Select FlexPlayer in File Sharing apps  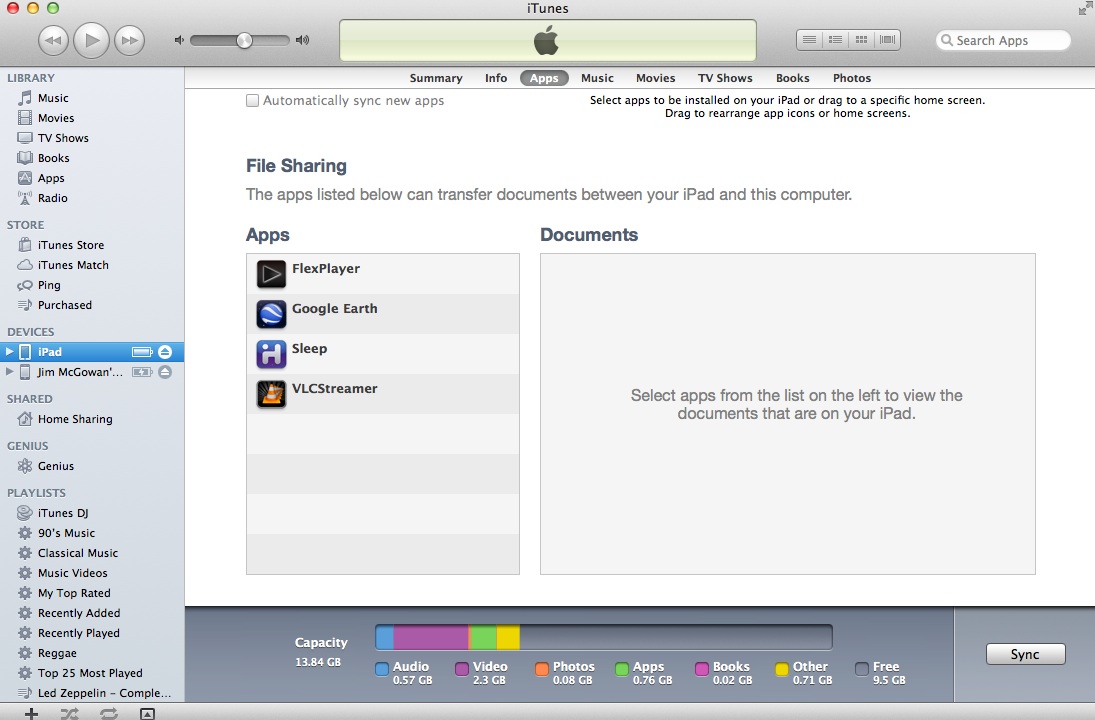pyautogui.click(x=383, y=274)
